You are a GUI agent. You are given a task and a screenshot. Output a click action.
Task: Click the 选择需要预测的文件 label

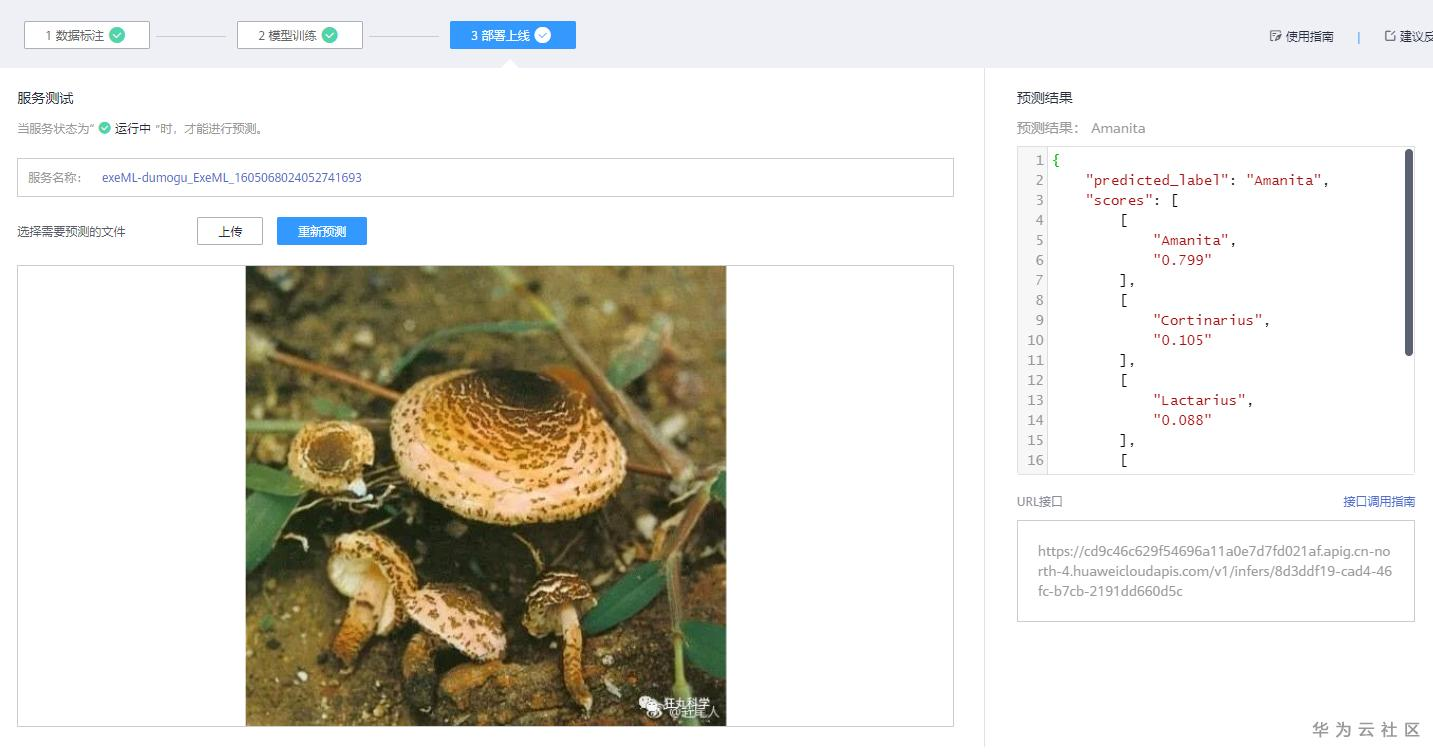[72, 231]
